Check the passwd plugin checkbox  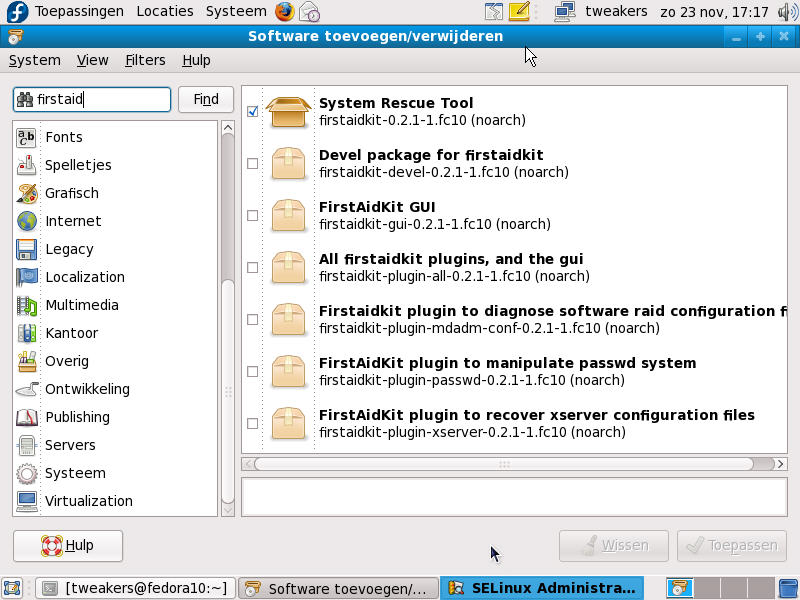point(253,371)
